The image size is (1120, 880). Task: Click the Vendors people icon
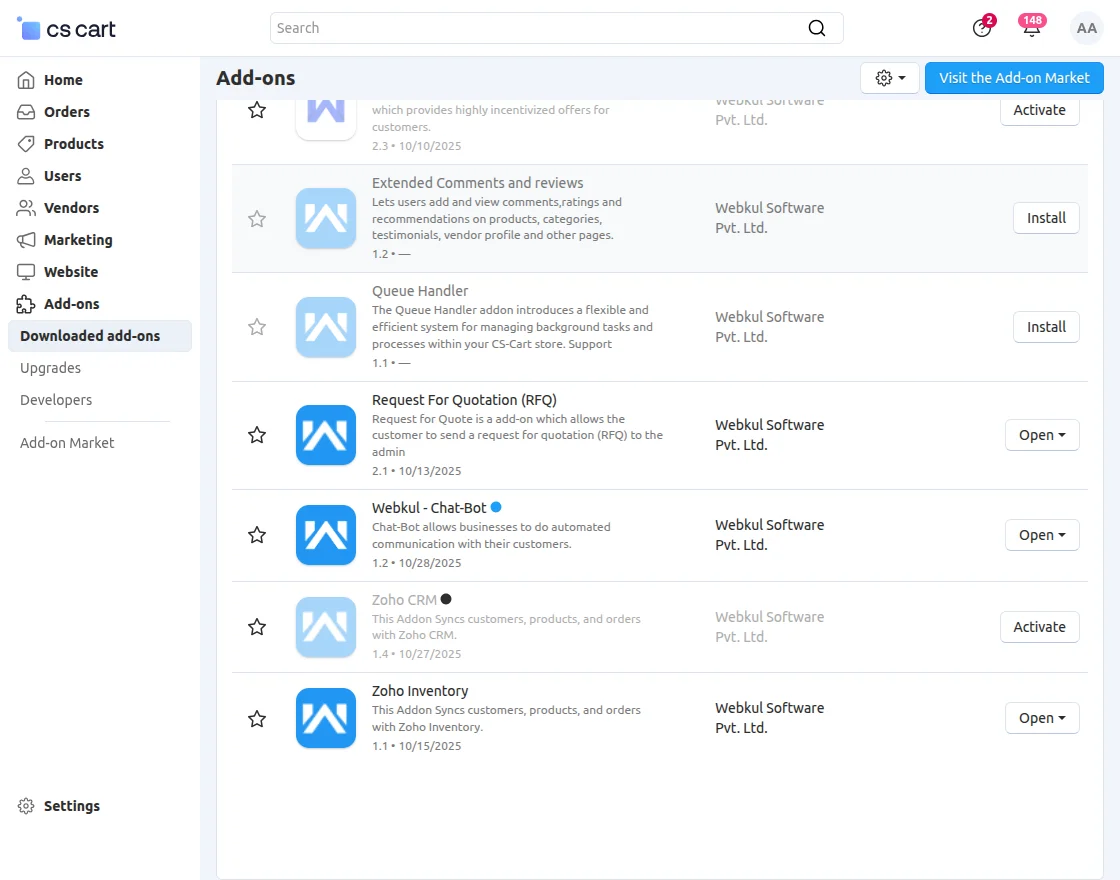coord(26,208)
